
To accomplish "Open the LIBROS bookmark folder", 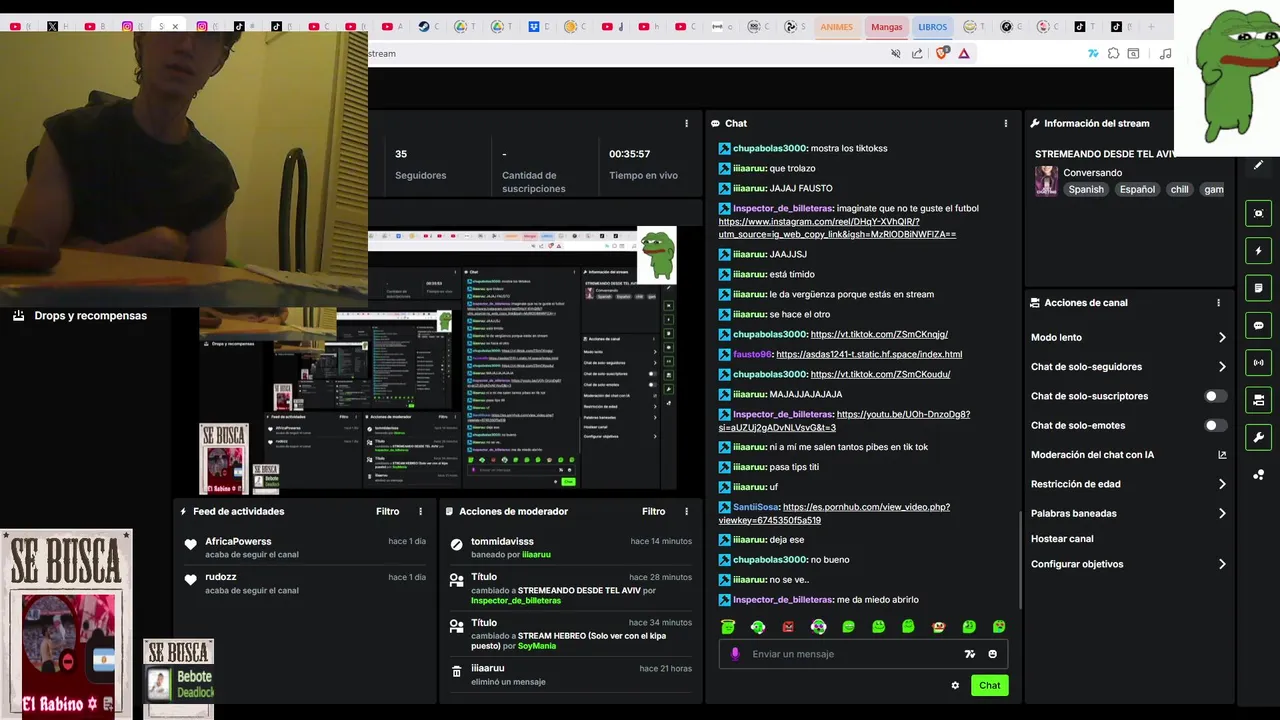I will click(x=932, y=27).
